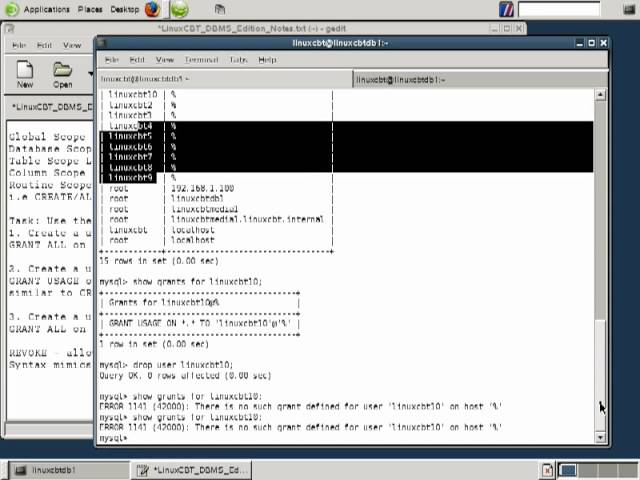Click the 'REVOKE' line in gedit notes
Screen dimensions: 640x480
50,353
